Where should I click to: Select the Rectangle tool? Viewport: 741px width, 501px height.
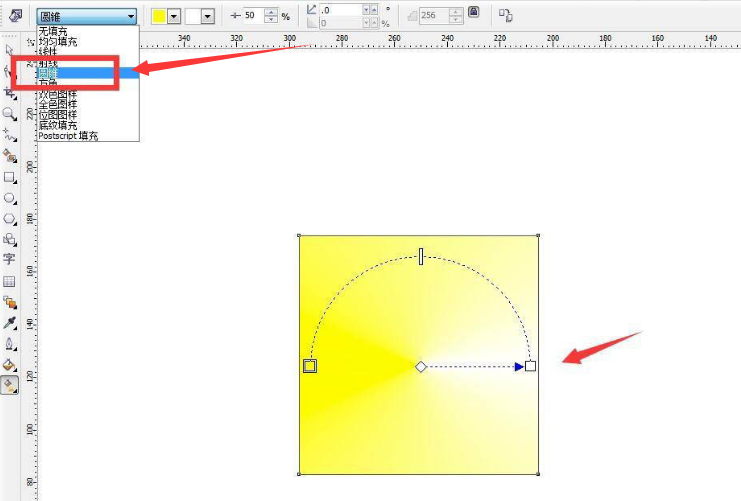click(9, 178)
